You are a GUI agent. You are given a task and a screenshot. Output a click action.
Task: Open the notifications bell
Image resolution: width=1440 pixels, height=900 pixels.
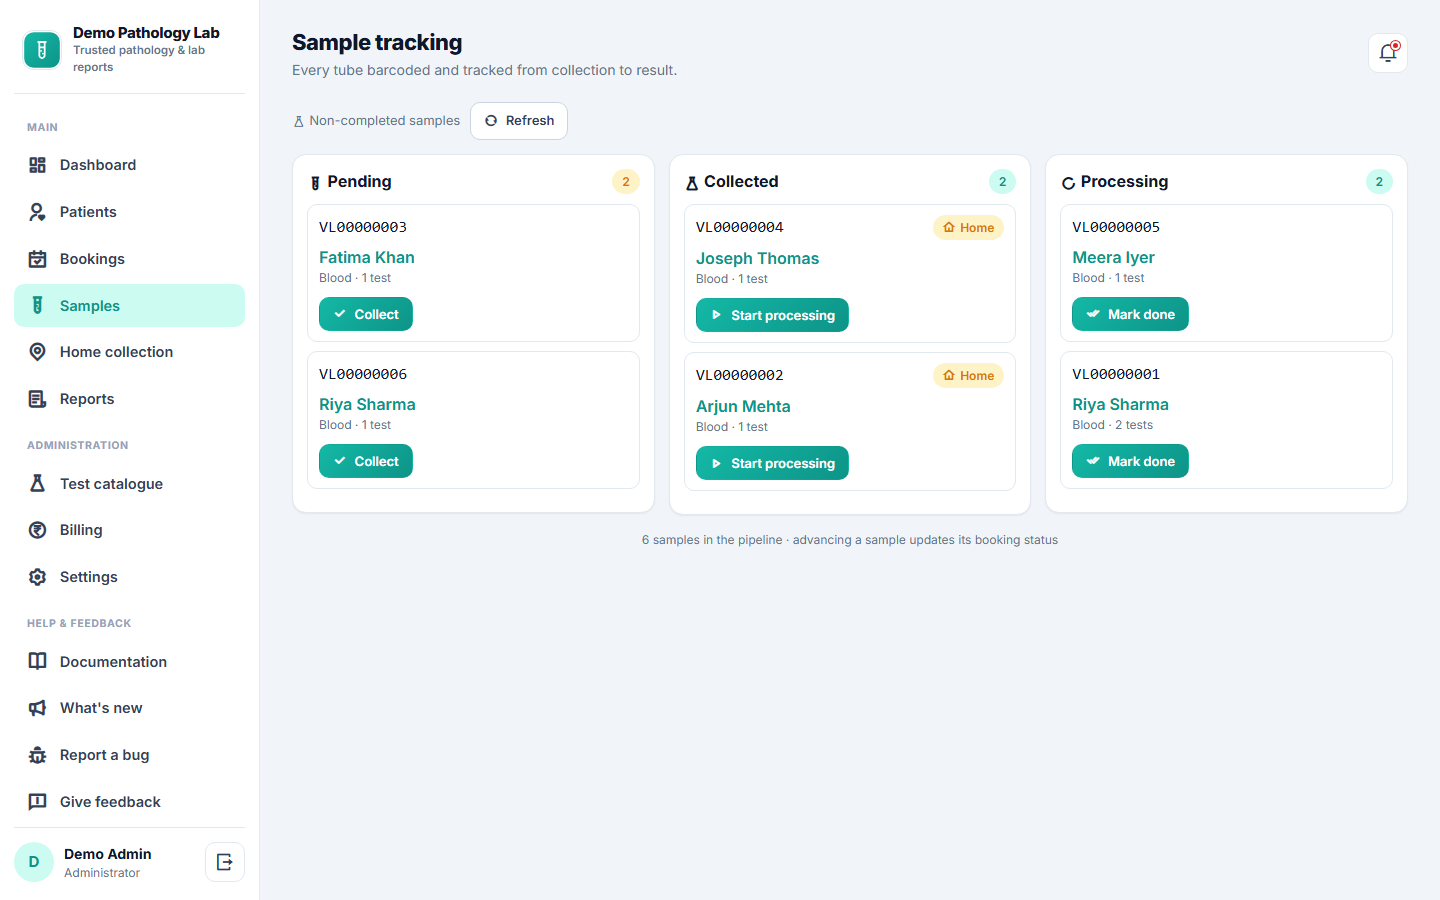coord(1387,53)
